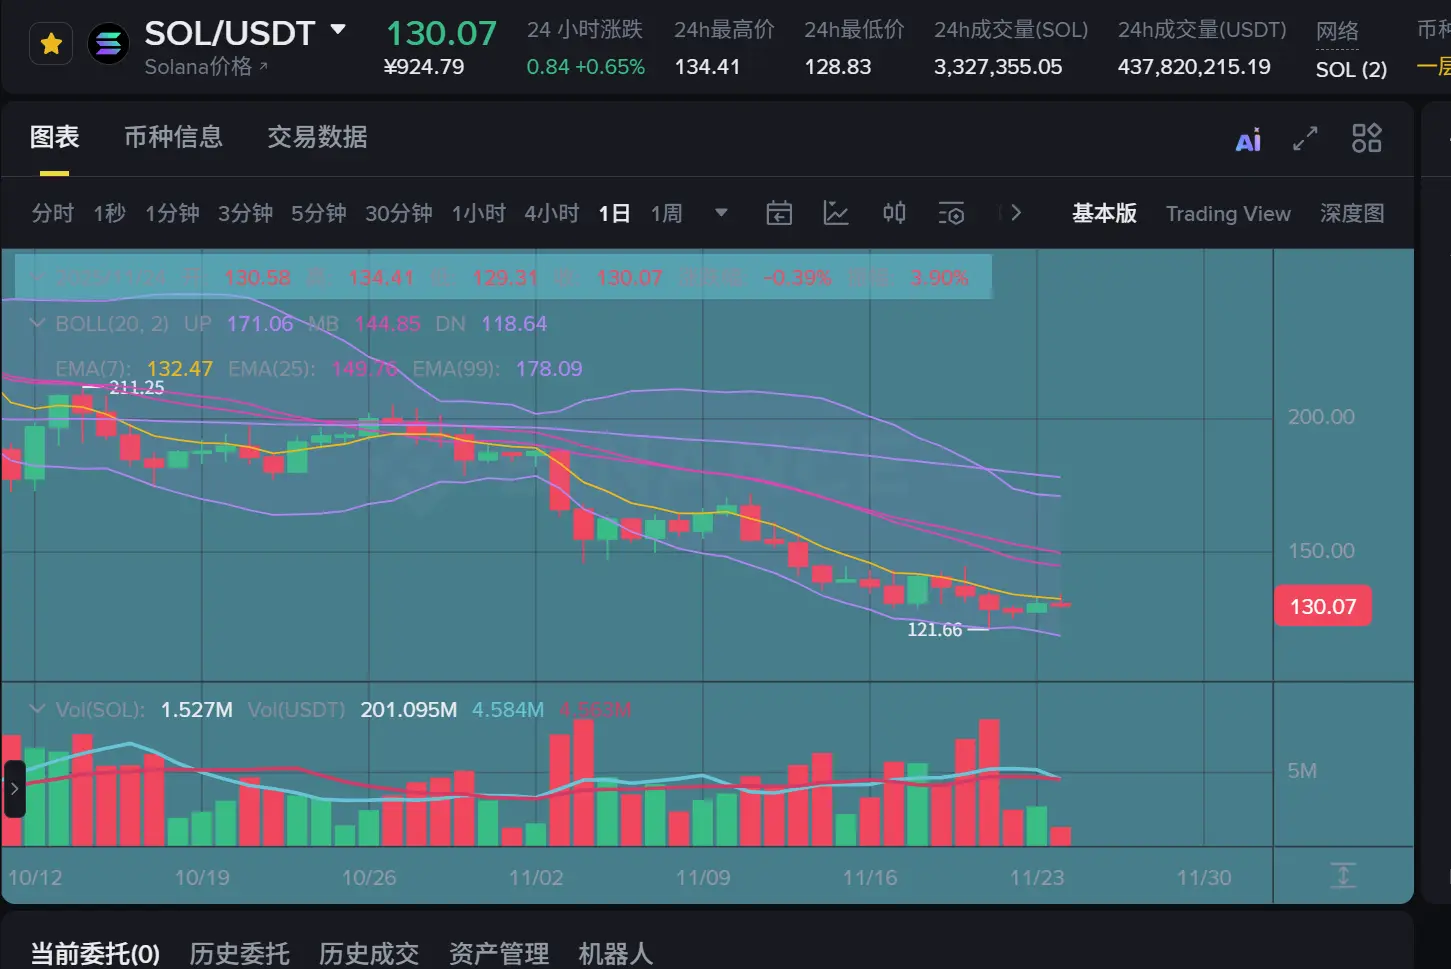Expand the chart to fullscreen
This screenshot has width=1451, height=969.
point(1305,138)
